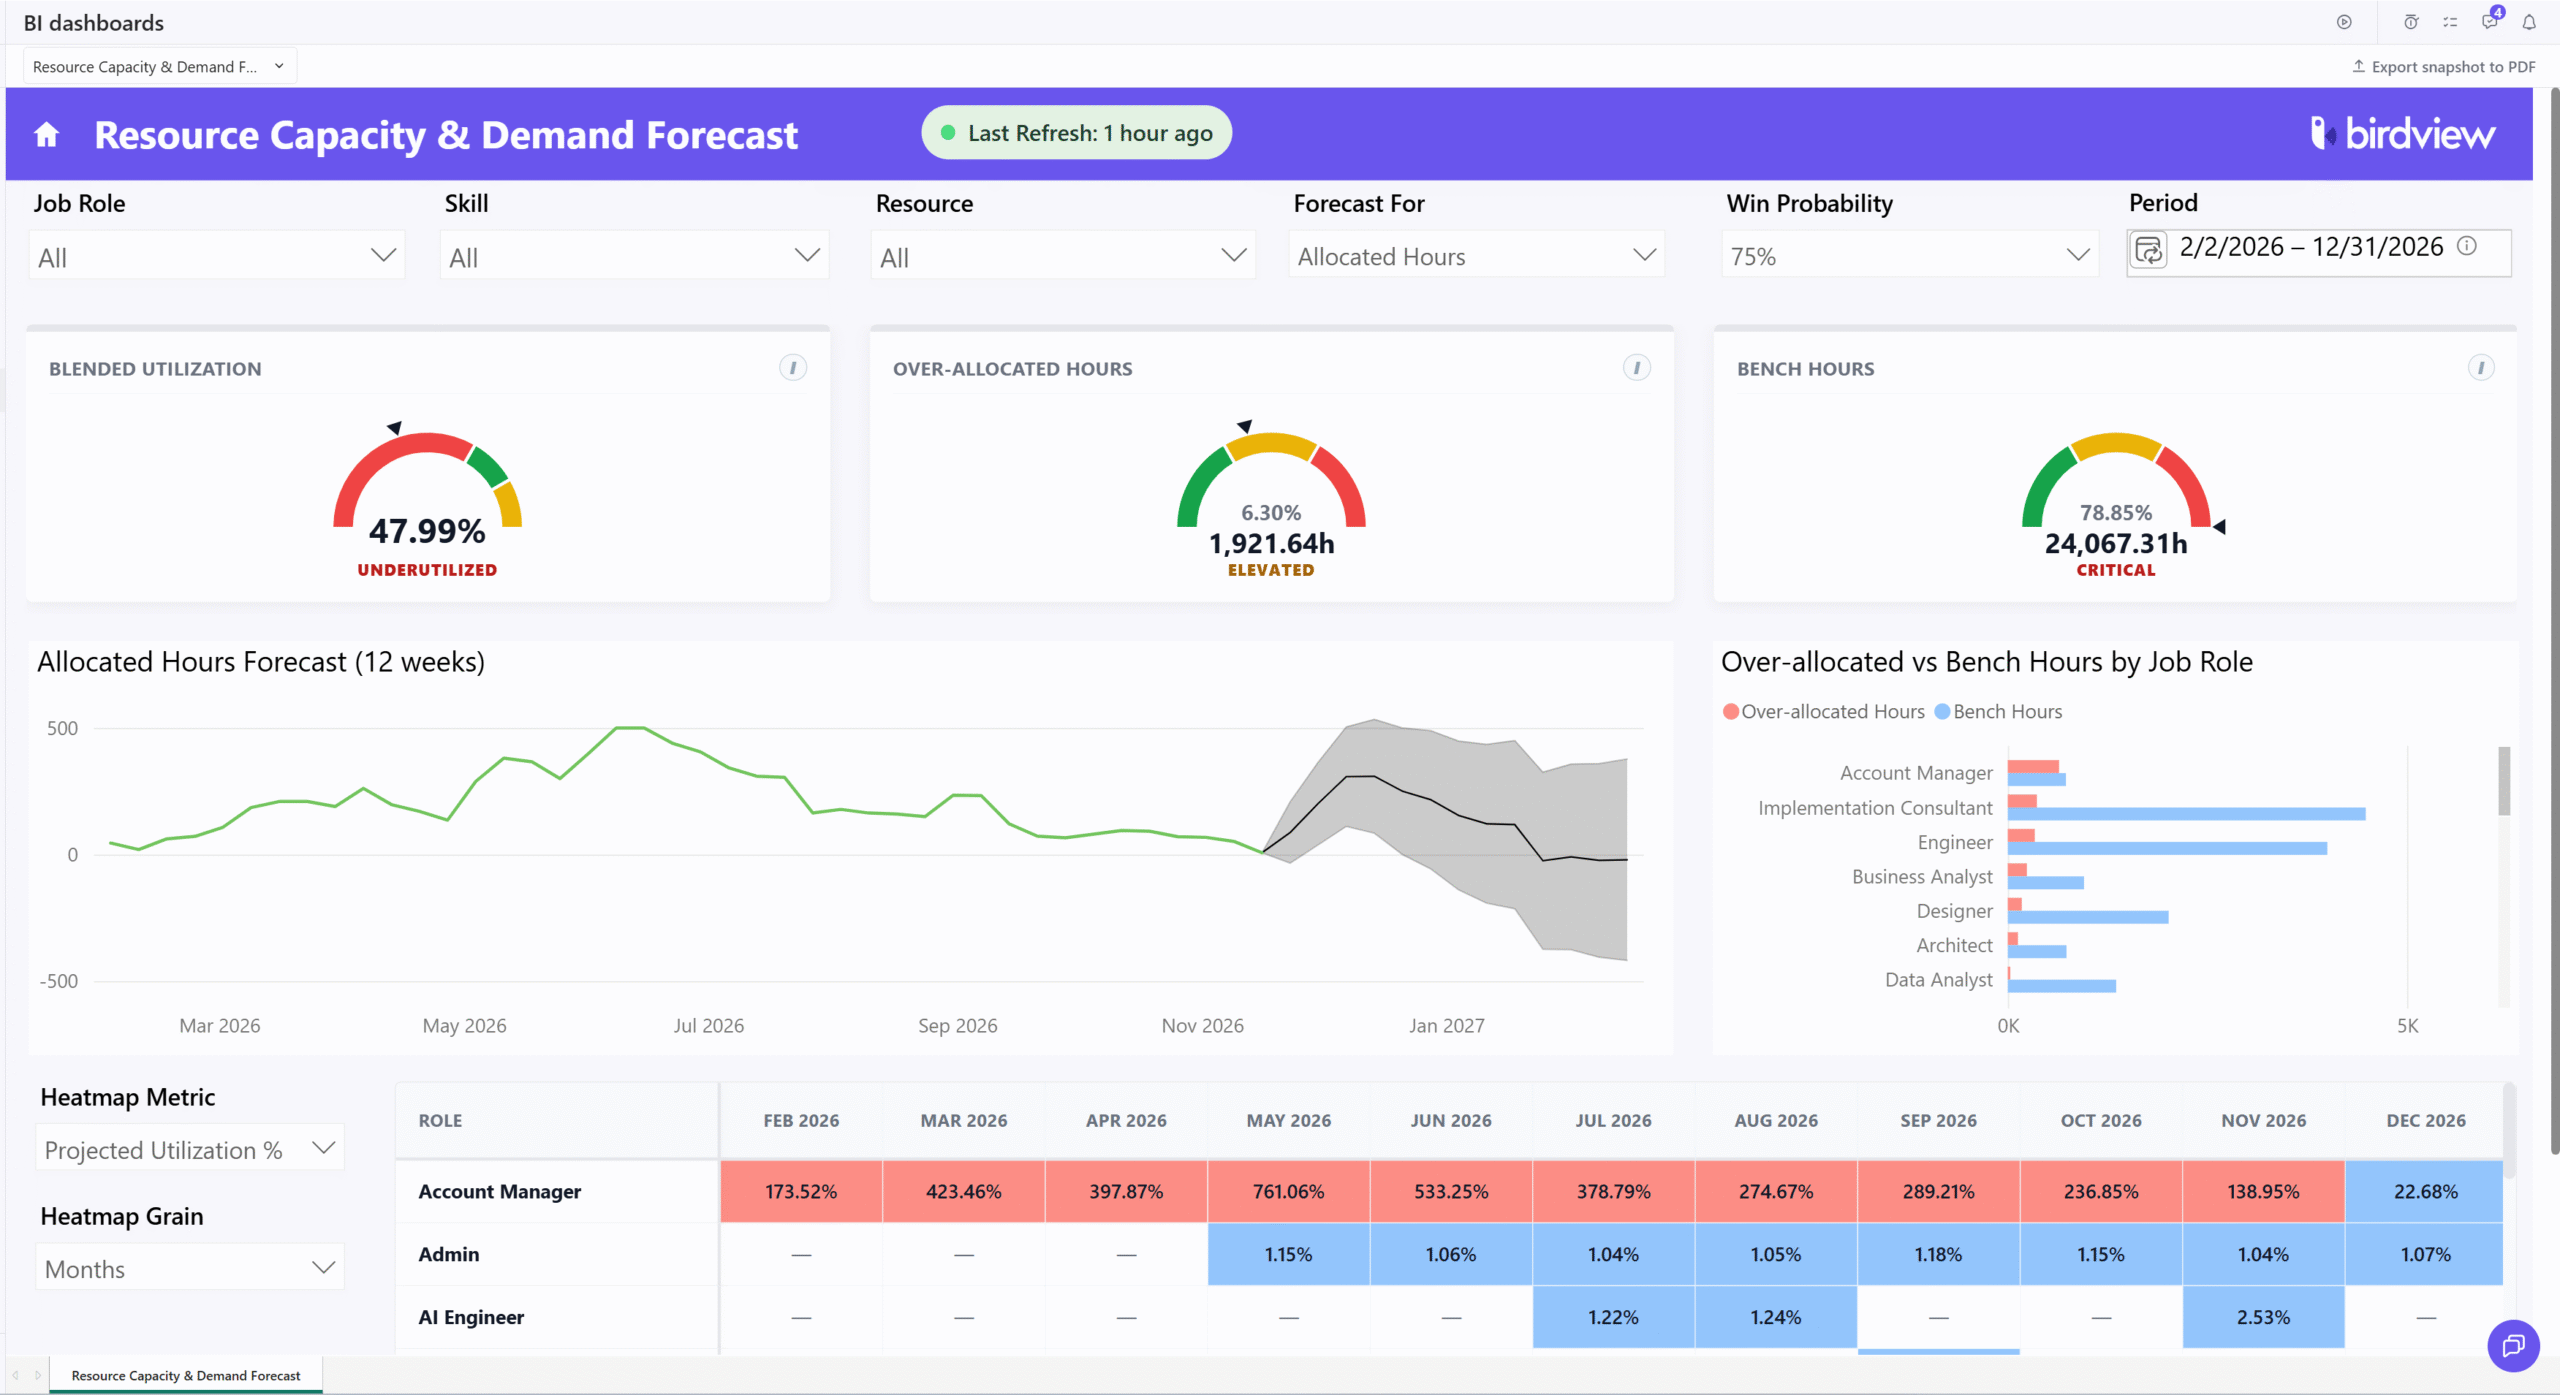Select the Resource Capacity & Demand Forecast bottom tab

click(x=186, y=1376)
